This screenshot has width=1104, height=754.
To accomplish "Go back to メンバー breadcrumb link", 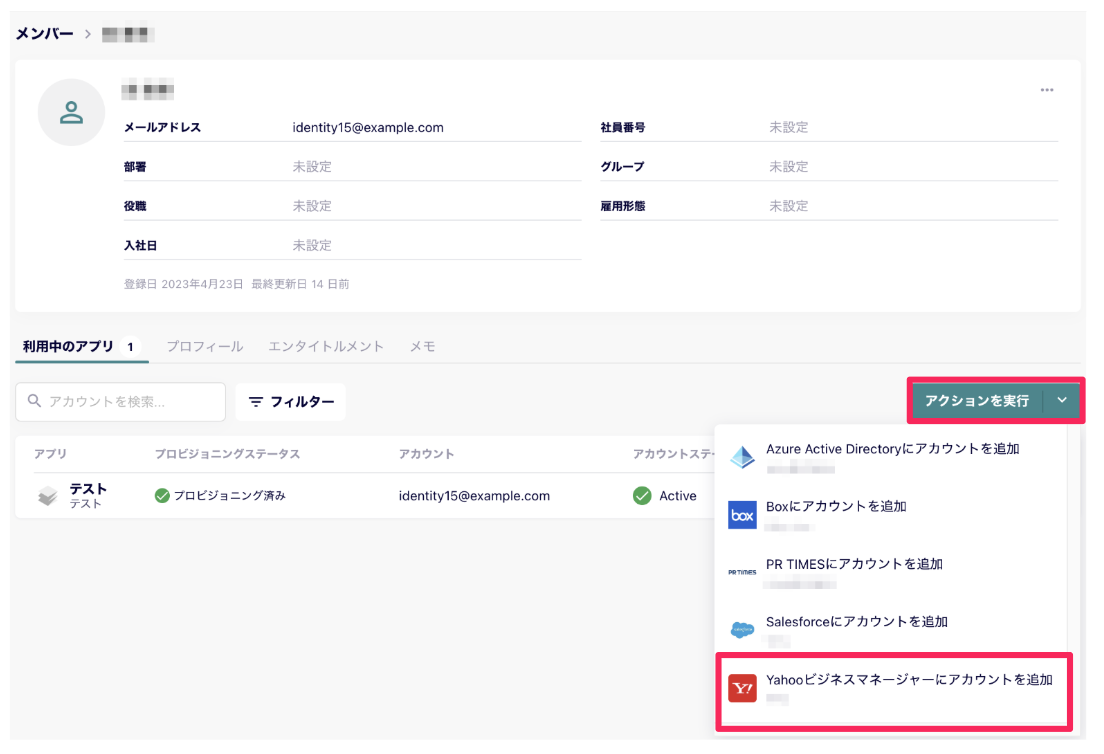I will [44, 34].
